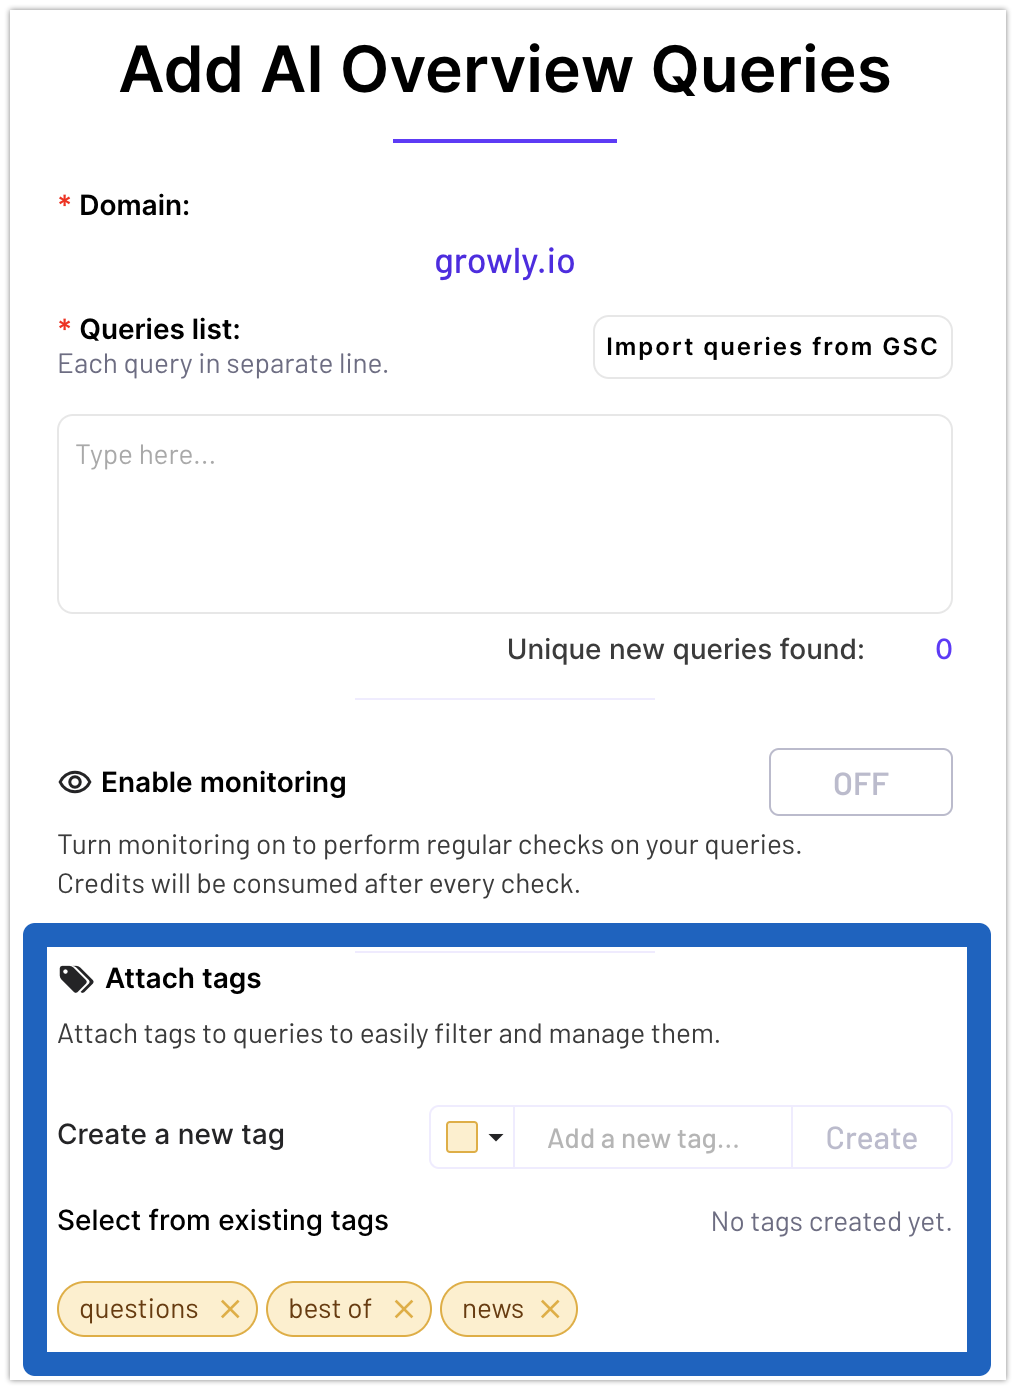Open the tag color dropdown arrow
The image size is (1016, 1390).
[496, 1137]
